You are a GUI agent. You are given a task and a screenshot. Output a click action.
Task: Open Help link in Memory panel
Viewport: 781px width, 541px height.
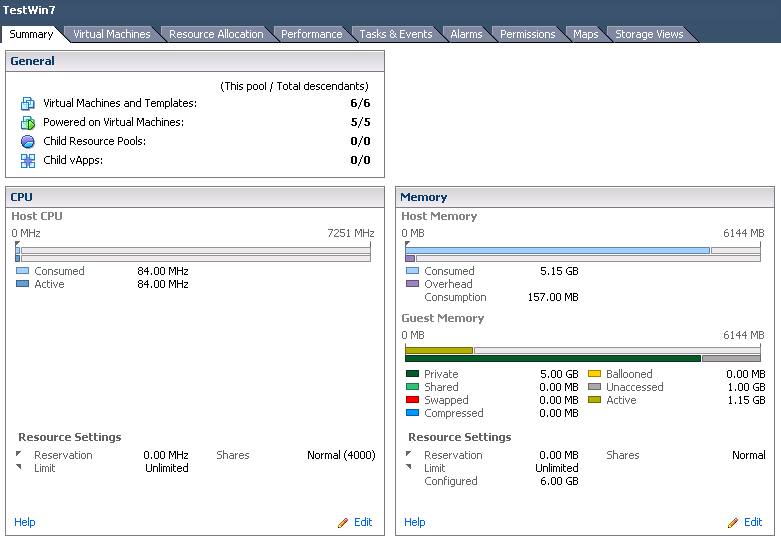[x=415, y=522]
